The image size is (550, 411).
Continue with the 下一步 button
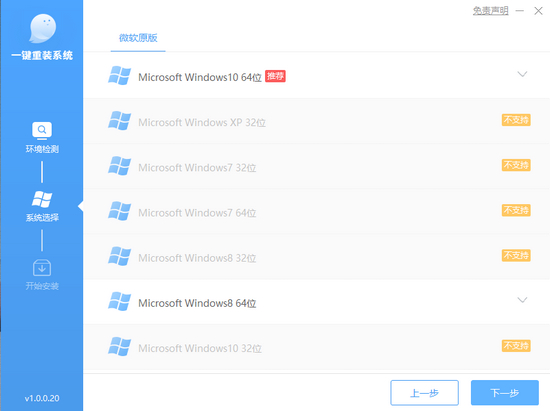505,393
